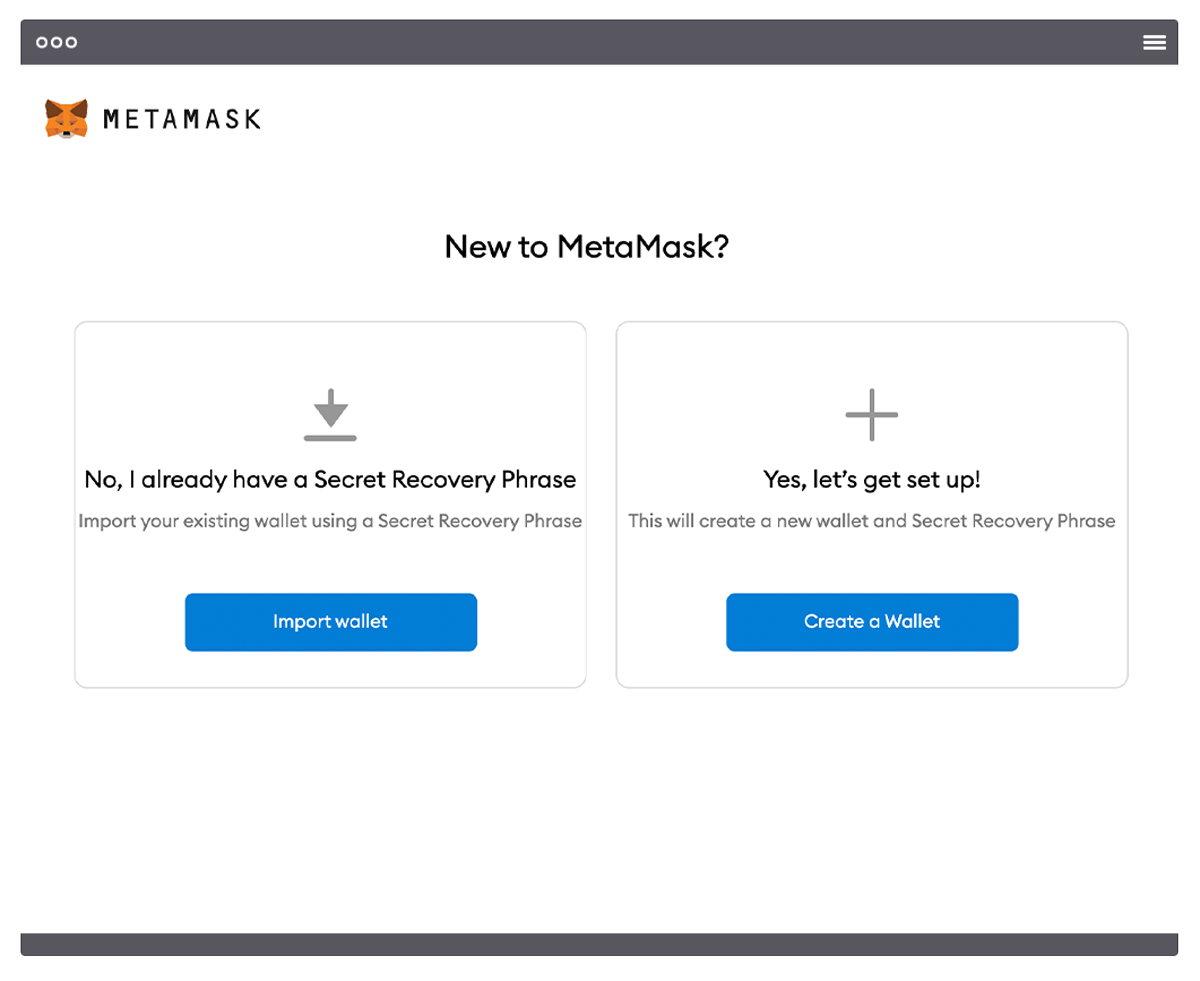The height and width of the screenshot is (981, 1200).
Task: Click 'No, I already have a Secret Recovery Phrase' heading
Action: pyautogui.click(x=330, y=480)
